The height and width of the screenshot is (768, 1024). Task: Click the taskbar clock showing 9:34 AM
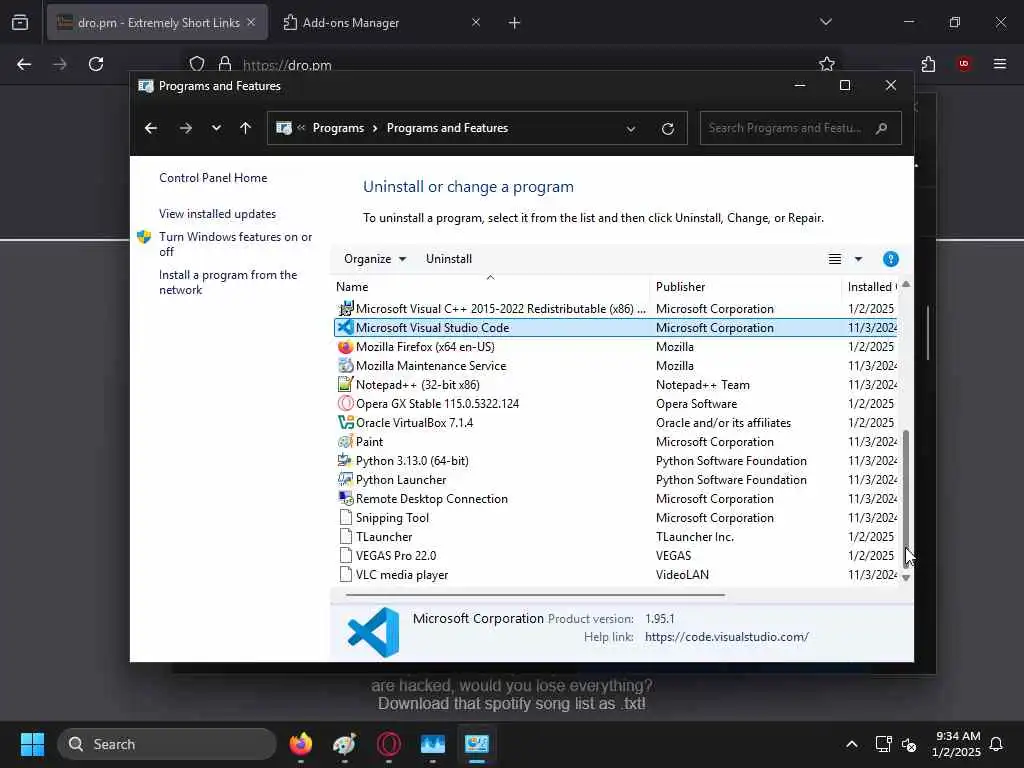956,744
